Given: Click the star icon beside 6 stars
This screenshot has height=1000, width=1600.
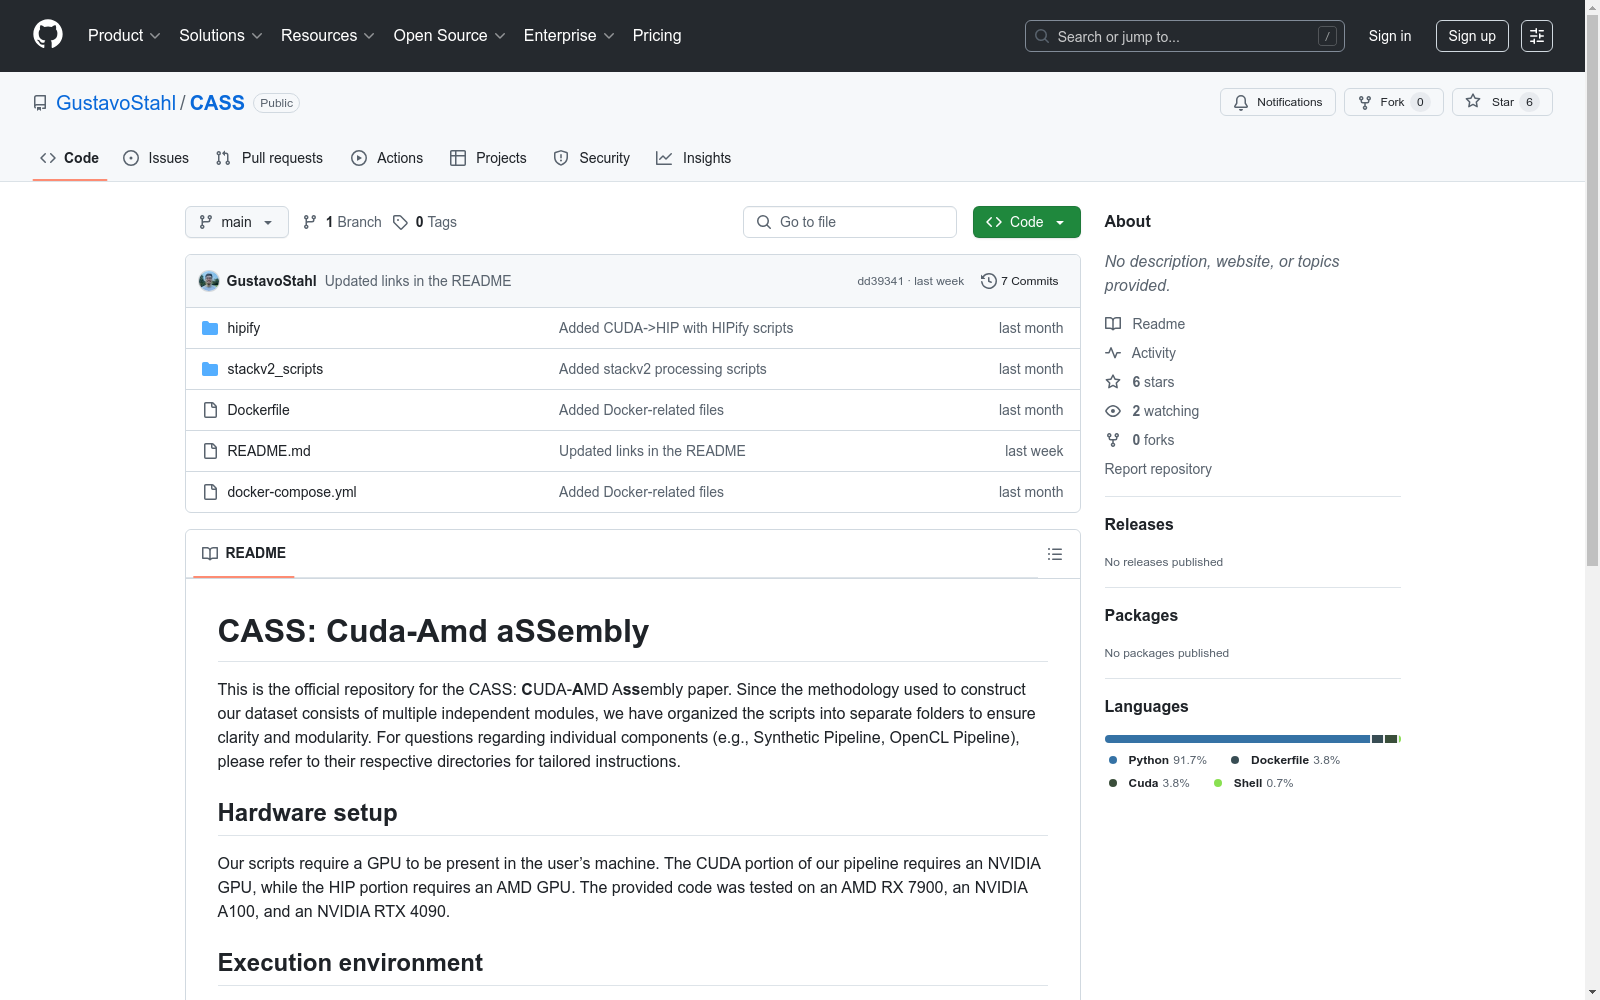Looking at the screenshot, I should click(x=1113, y=382).
